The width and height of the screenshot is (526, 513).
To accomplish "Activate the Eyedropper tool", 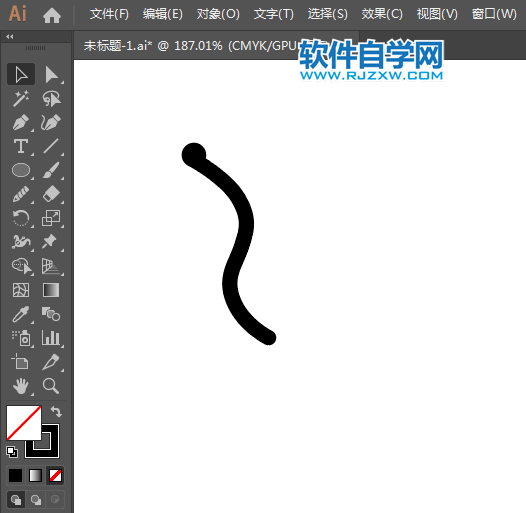I will [21, 314].
